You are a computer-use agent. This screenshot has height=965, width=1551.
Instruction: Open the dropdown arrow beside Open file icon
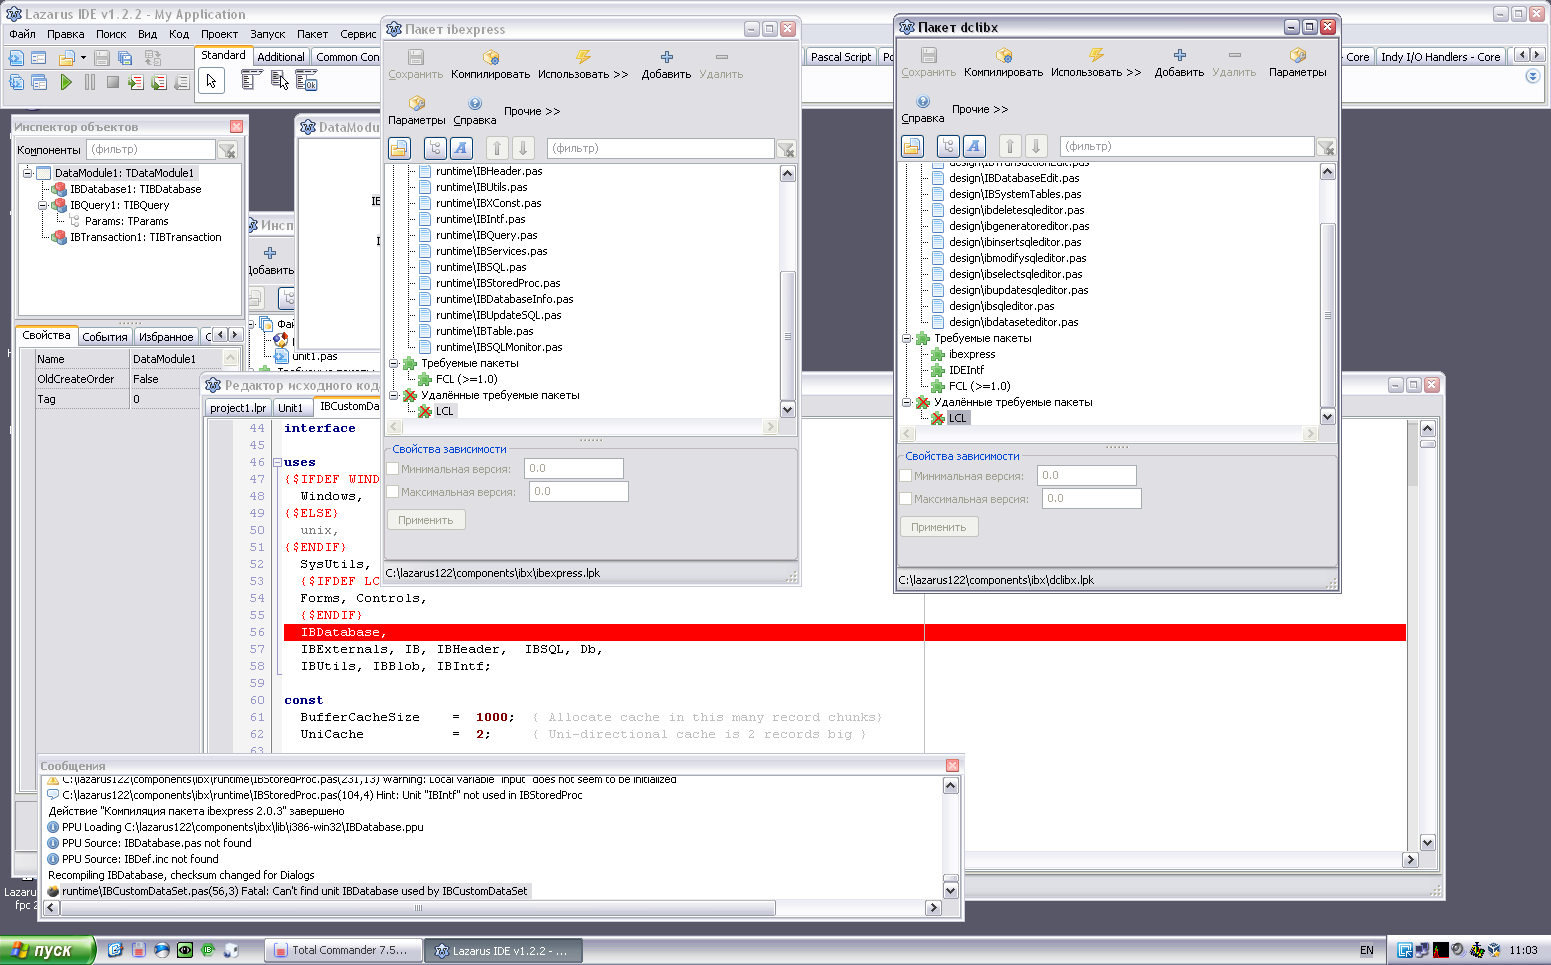(x=83, y=58)
